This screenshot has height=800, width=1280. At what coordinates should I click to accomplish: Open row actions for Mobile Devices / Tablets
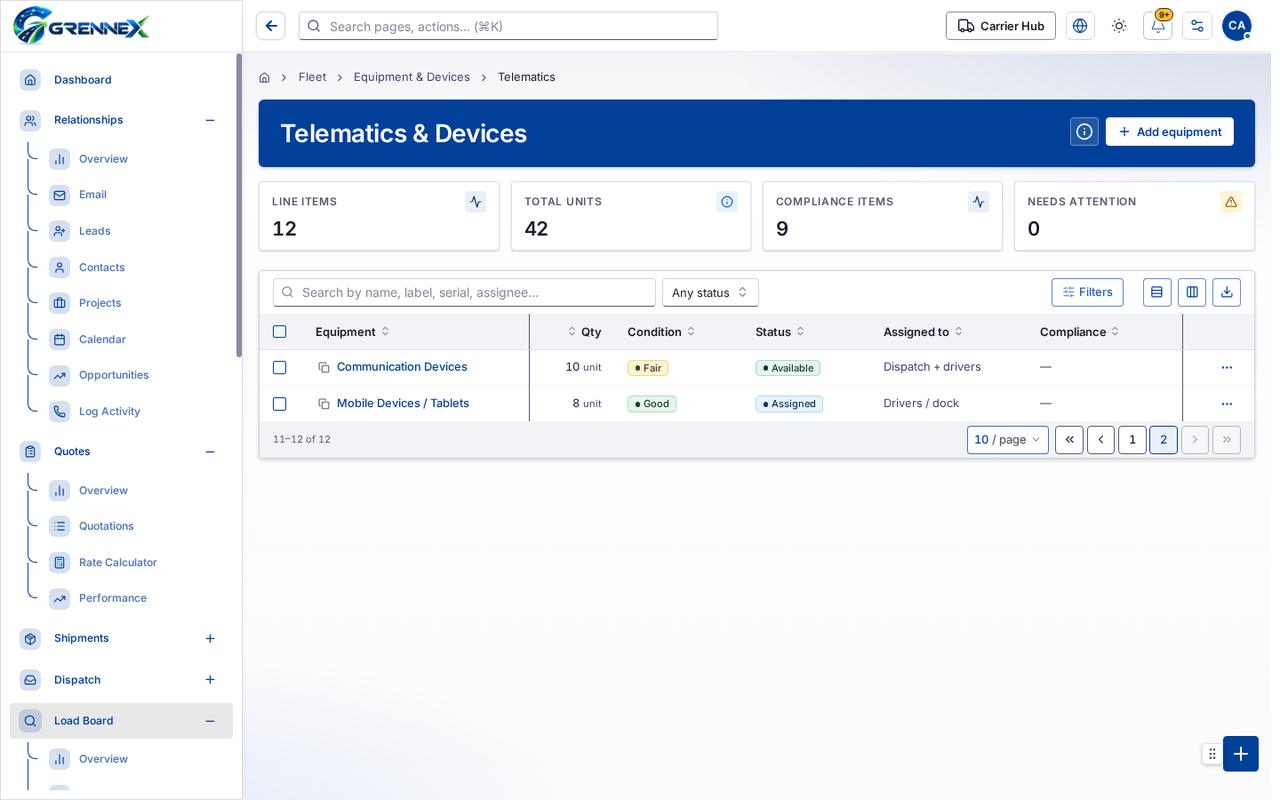1227,404
